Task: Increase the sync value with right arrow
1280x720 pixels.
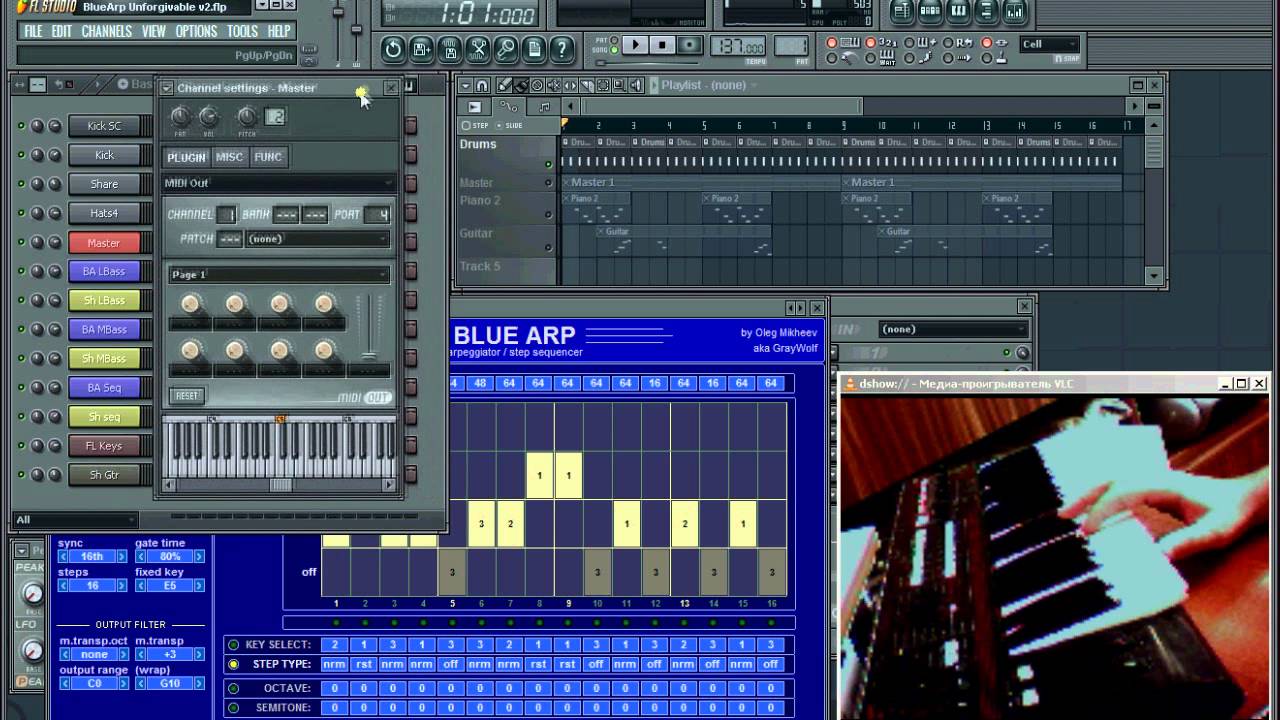Action: pos(123,557)
